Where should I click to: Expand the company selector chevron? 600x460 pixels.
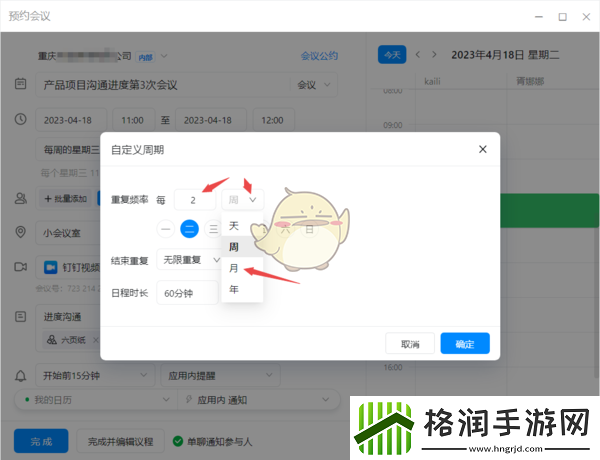click(164, 56)
